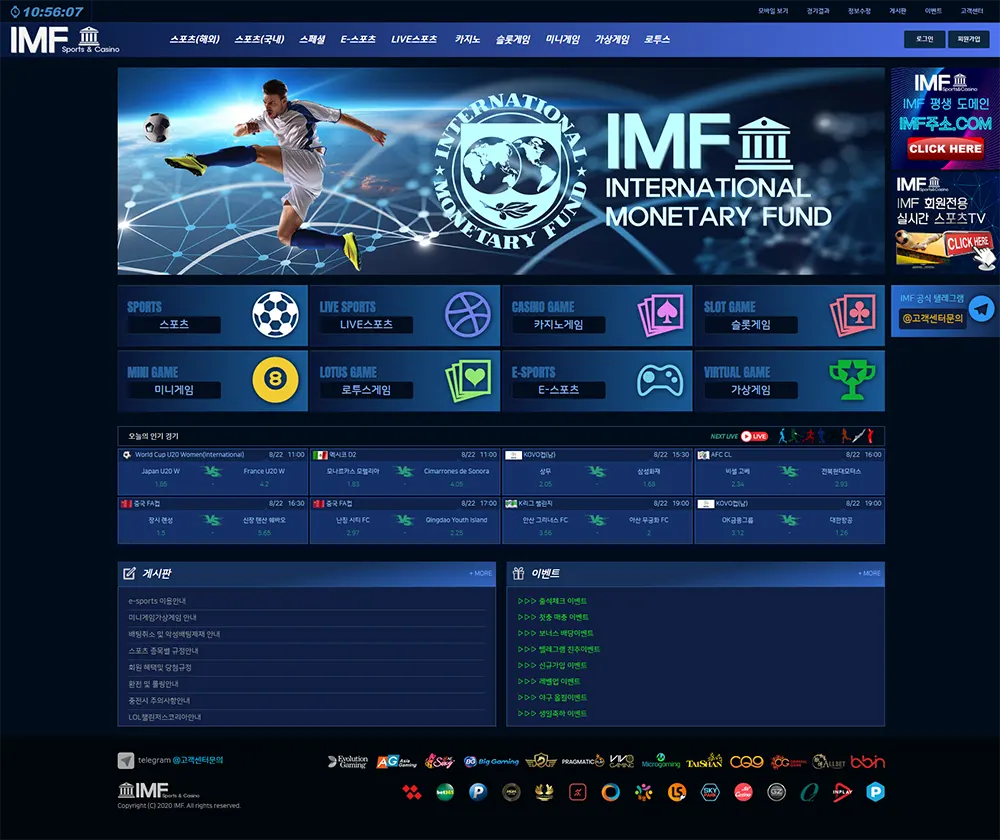Open the Cimarrones de Sonora match card

(405, 471)
